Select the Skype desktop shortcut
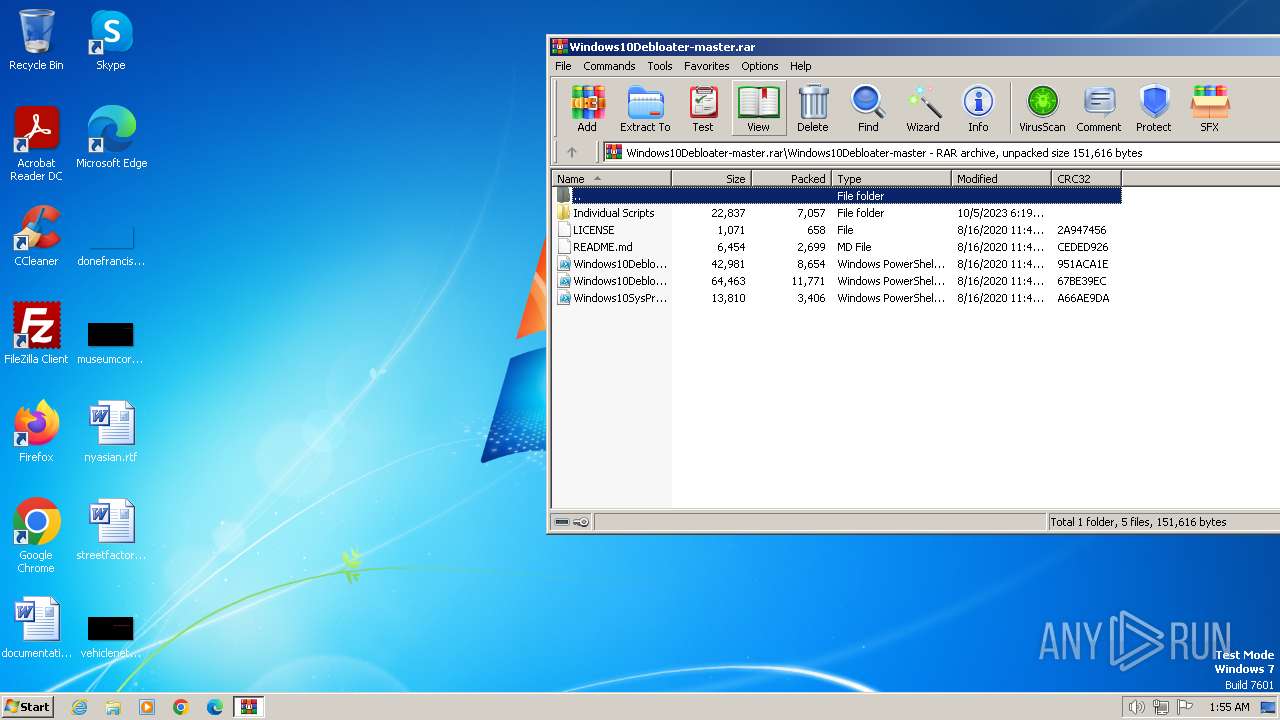Screen dimensions: 1280x720 coord(111,41)
